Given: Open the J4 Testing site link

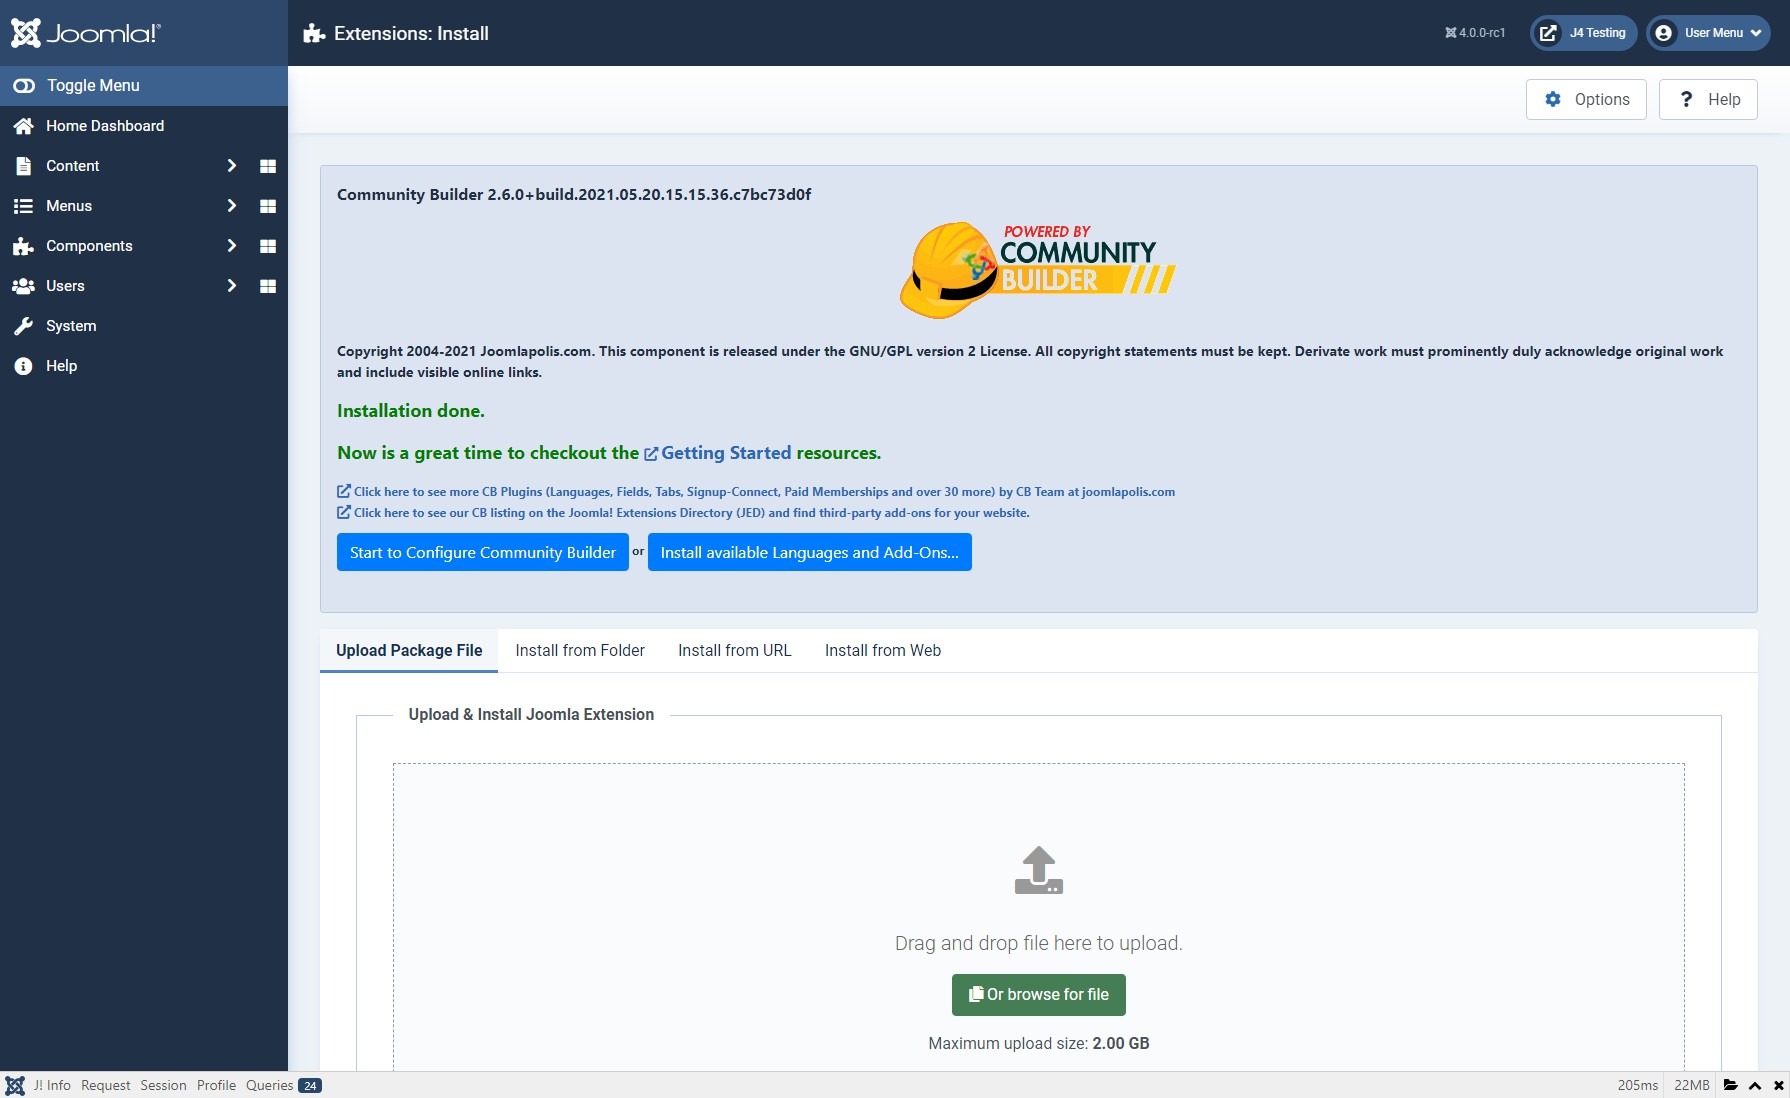Looking at the screenshot, I should [x=1584, y=33].
